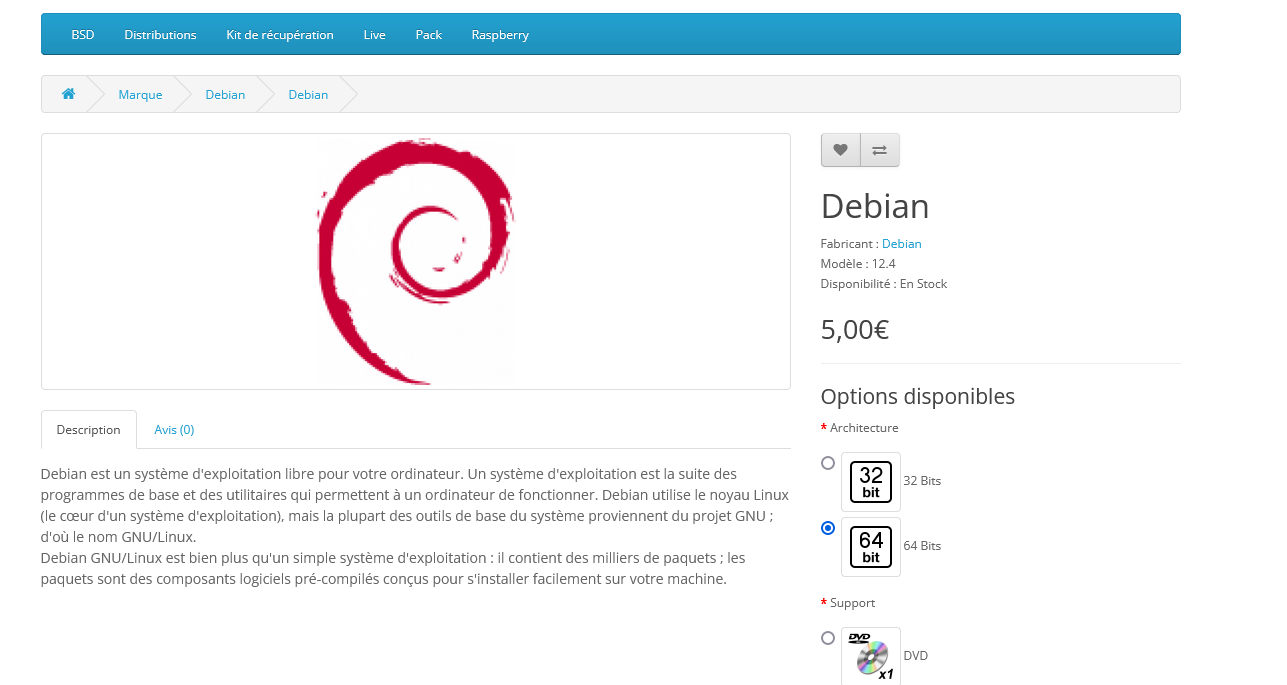Image resolution: width=1287 pixels, height=685 pixels.
Task: Compare this product arrows icon
Action: click(880, 150)
